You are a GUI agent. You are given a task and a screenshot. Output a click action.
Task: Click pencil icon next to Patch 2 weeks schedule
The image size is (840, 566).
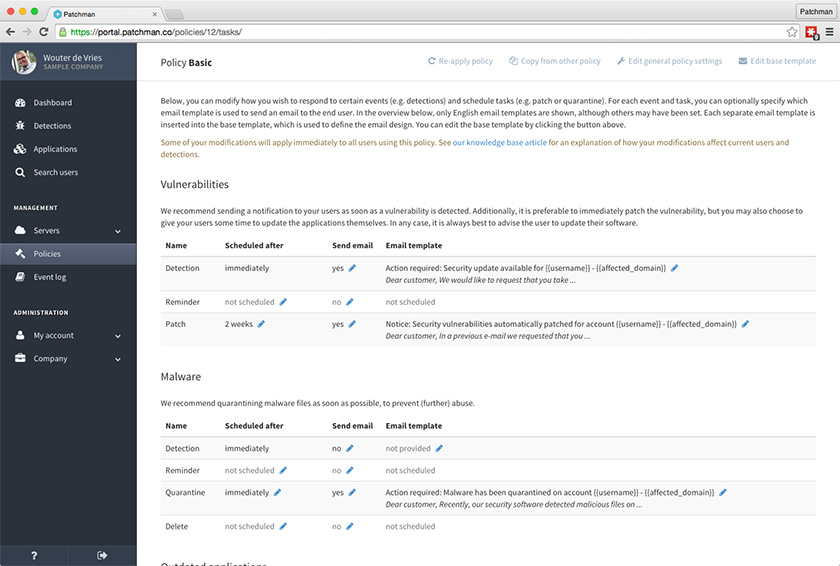(262, 324)
